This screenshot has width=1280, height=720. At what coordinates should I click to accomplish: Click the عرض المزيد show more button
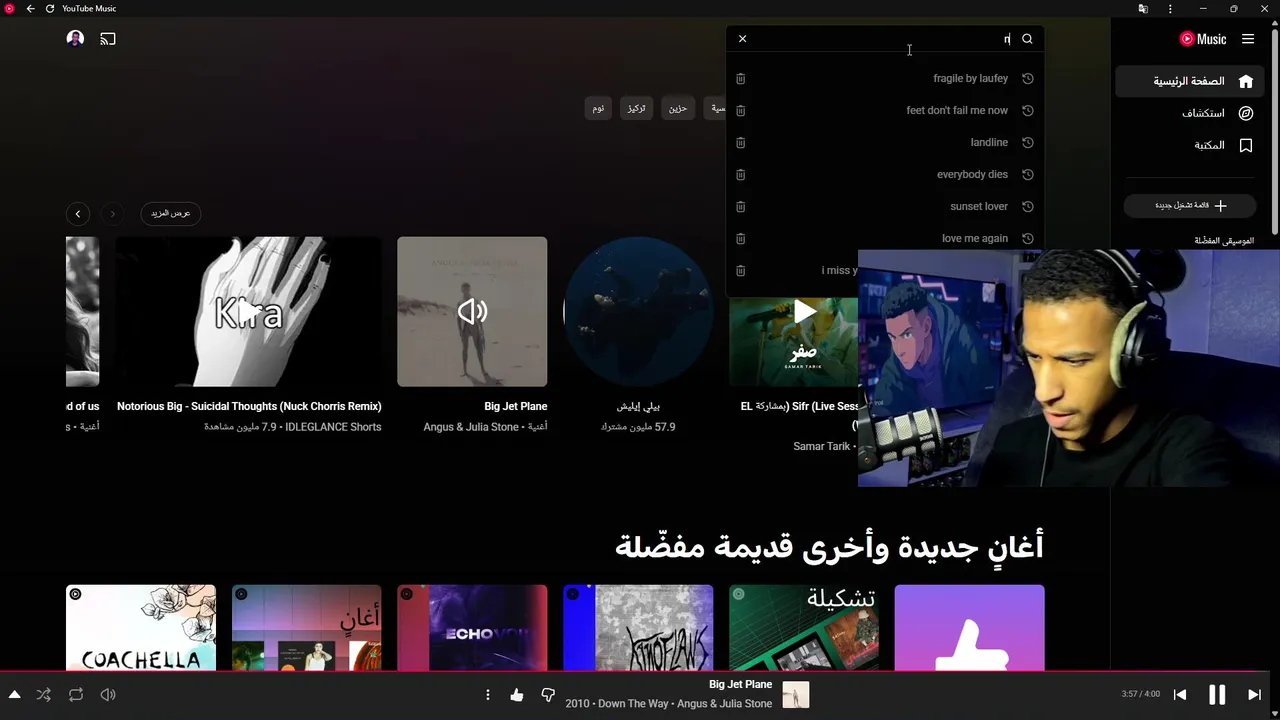(171, 214)
